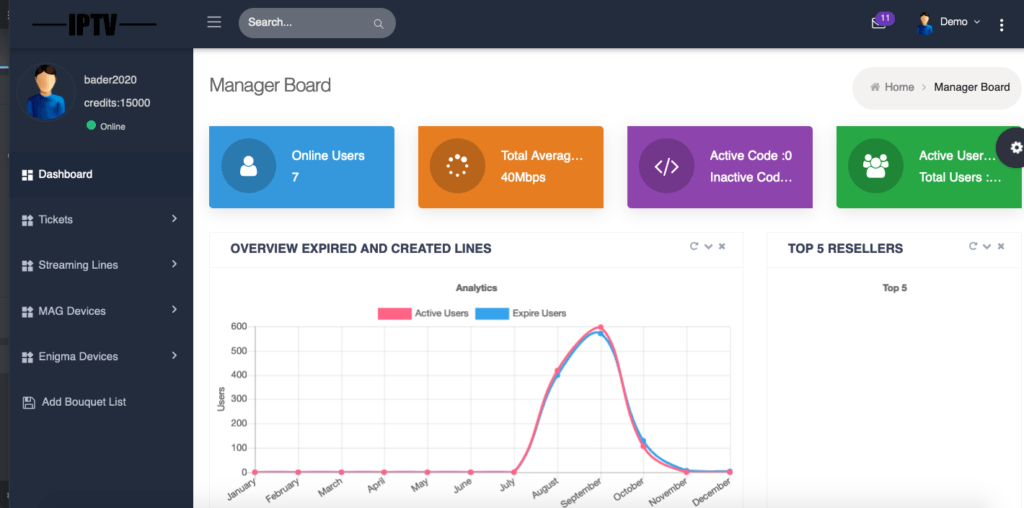Click the vertical three-dot options icon

(x=1001, y=25)
